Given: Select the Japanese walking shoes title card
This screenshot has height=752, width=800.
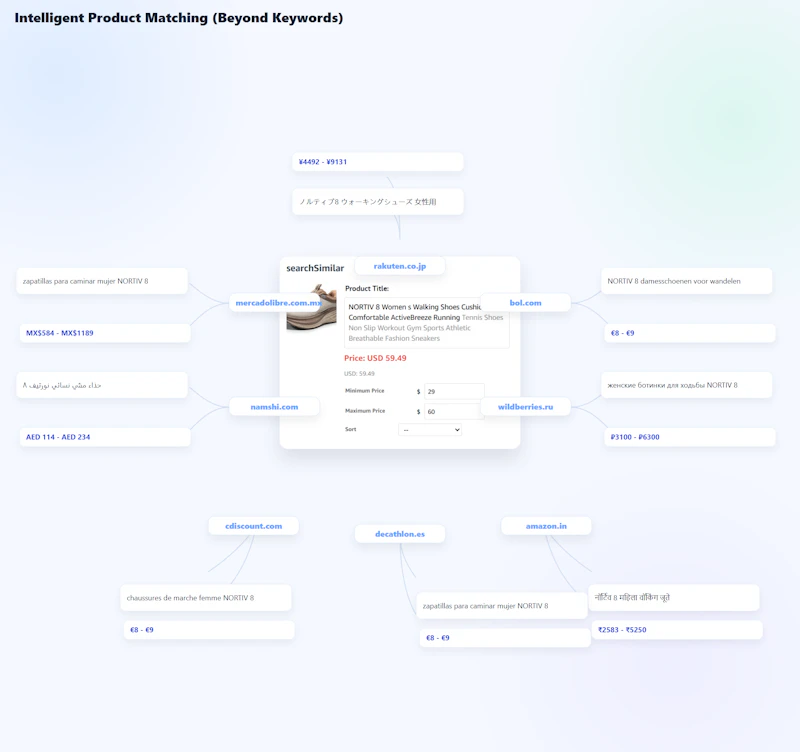Looking at the screenshot, I should point(378,202).
